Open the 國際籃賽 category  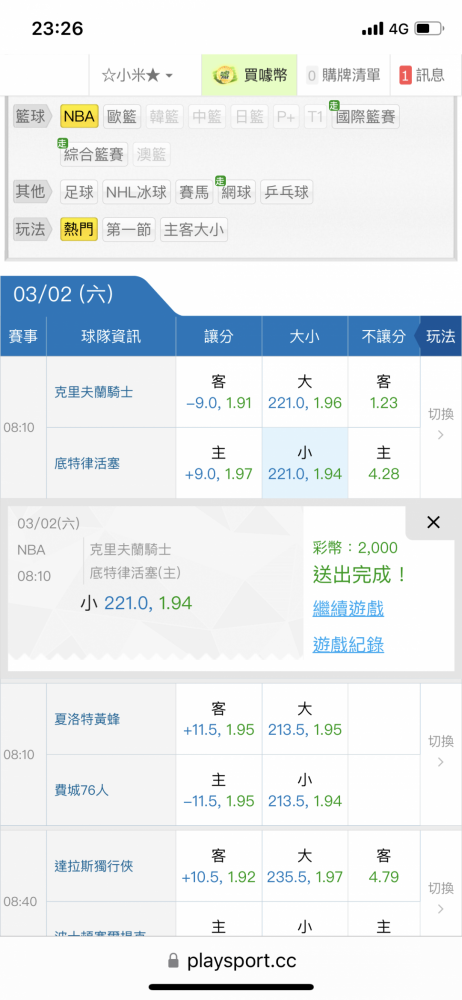(366, 117)
